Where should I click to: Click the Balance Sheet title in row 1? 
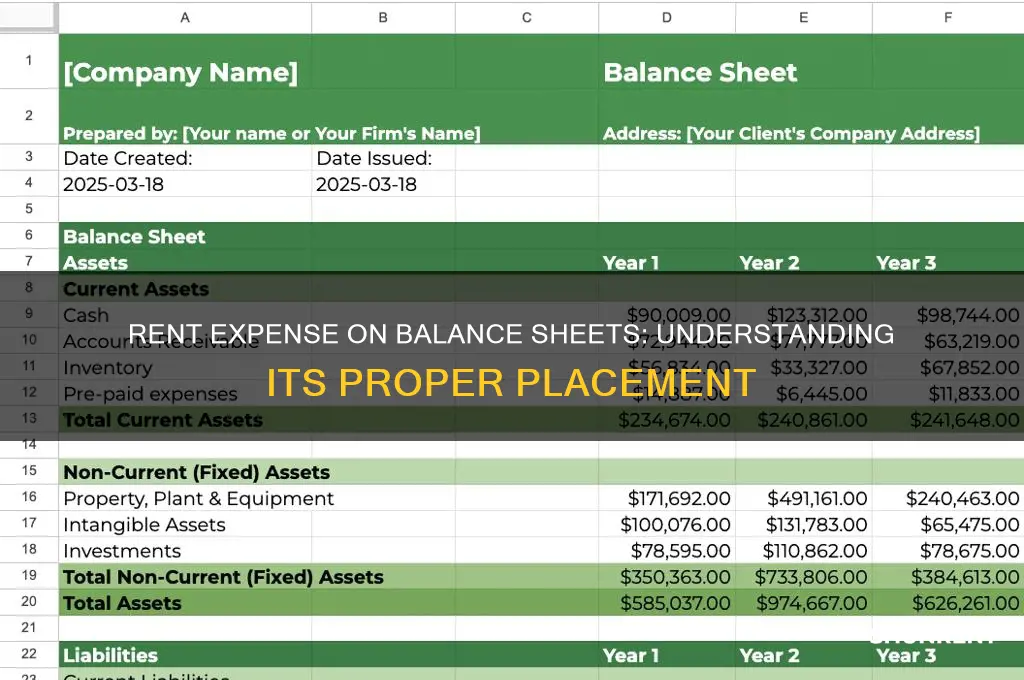(700, 72)
